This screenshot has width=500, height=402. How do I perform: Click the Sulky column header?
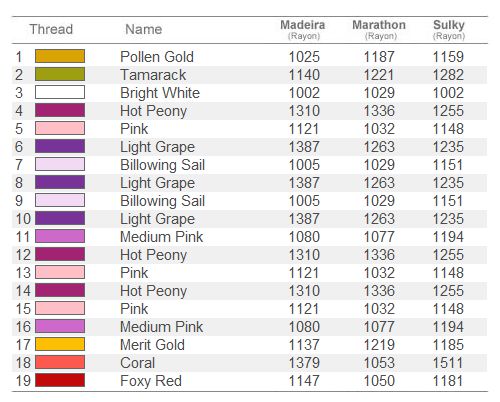pos(449,29)
